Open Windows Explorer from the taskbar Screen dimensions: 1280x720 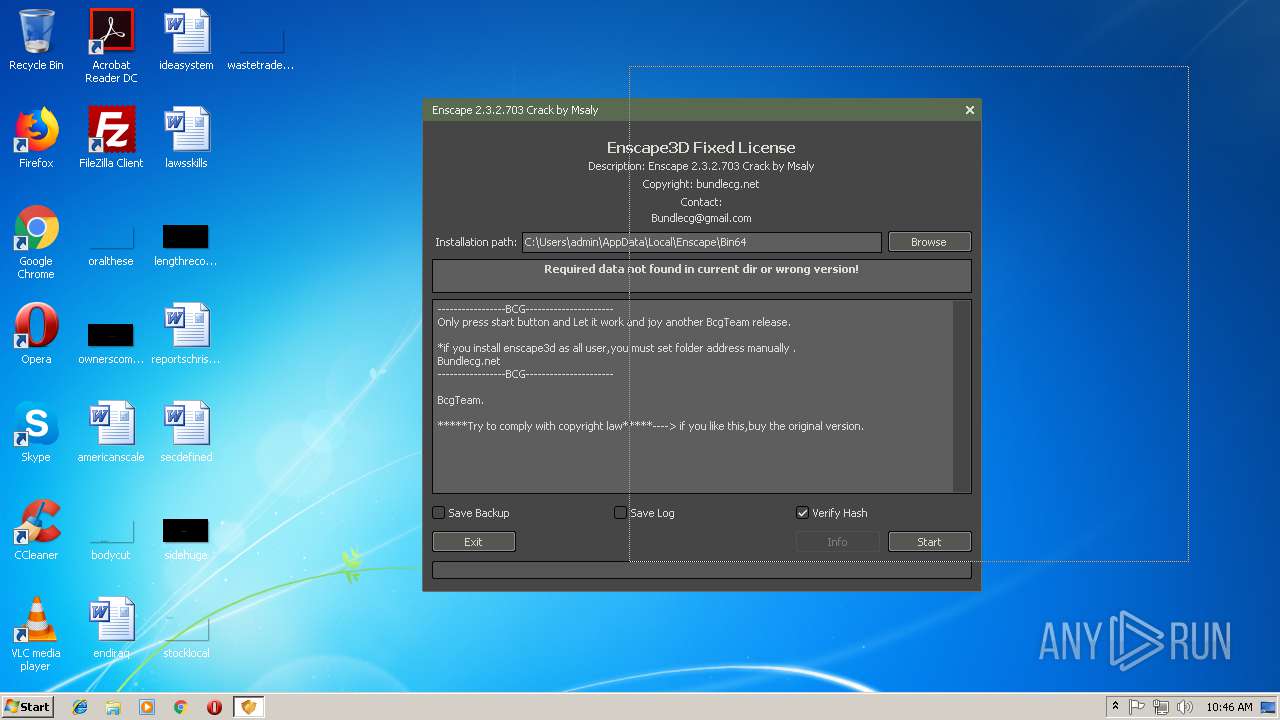tap(113, 707)
